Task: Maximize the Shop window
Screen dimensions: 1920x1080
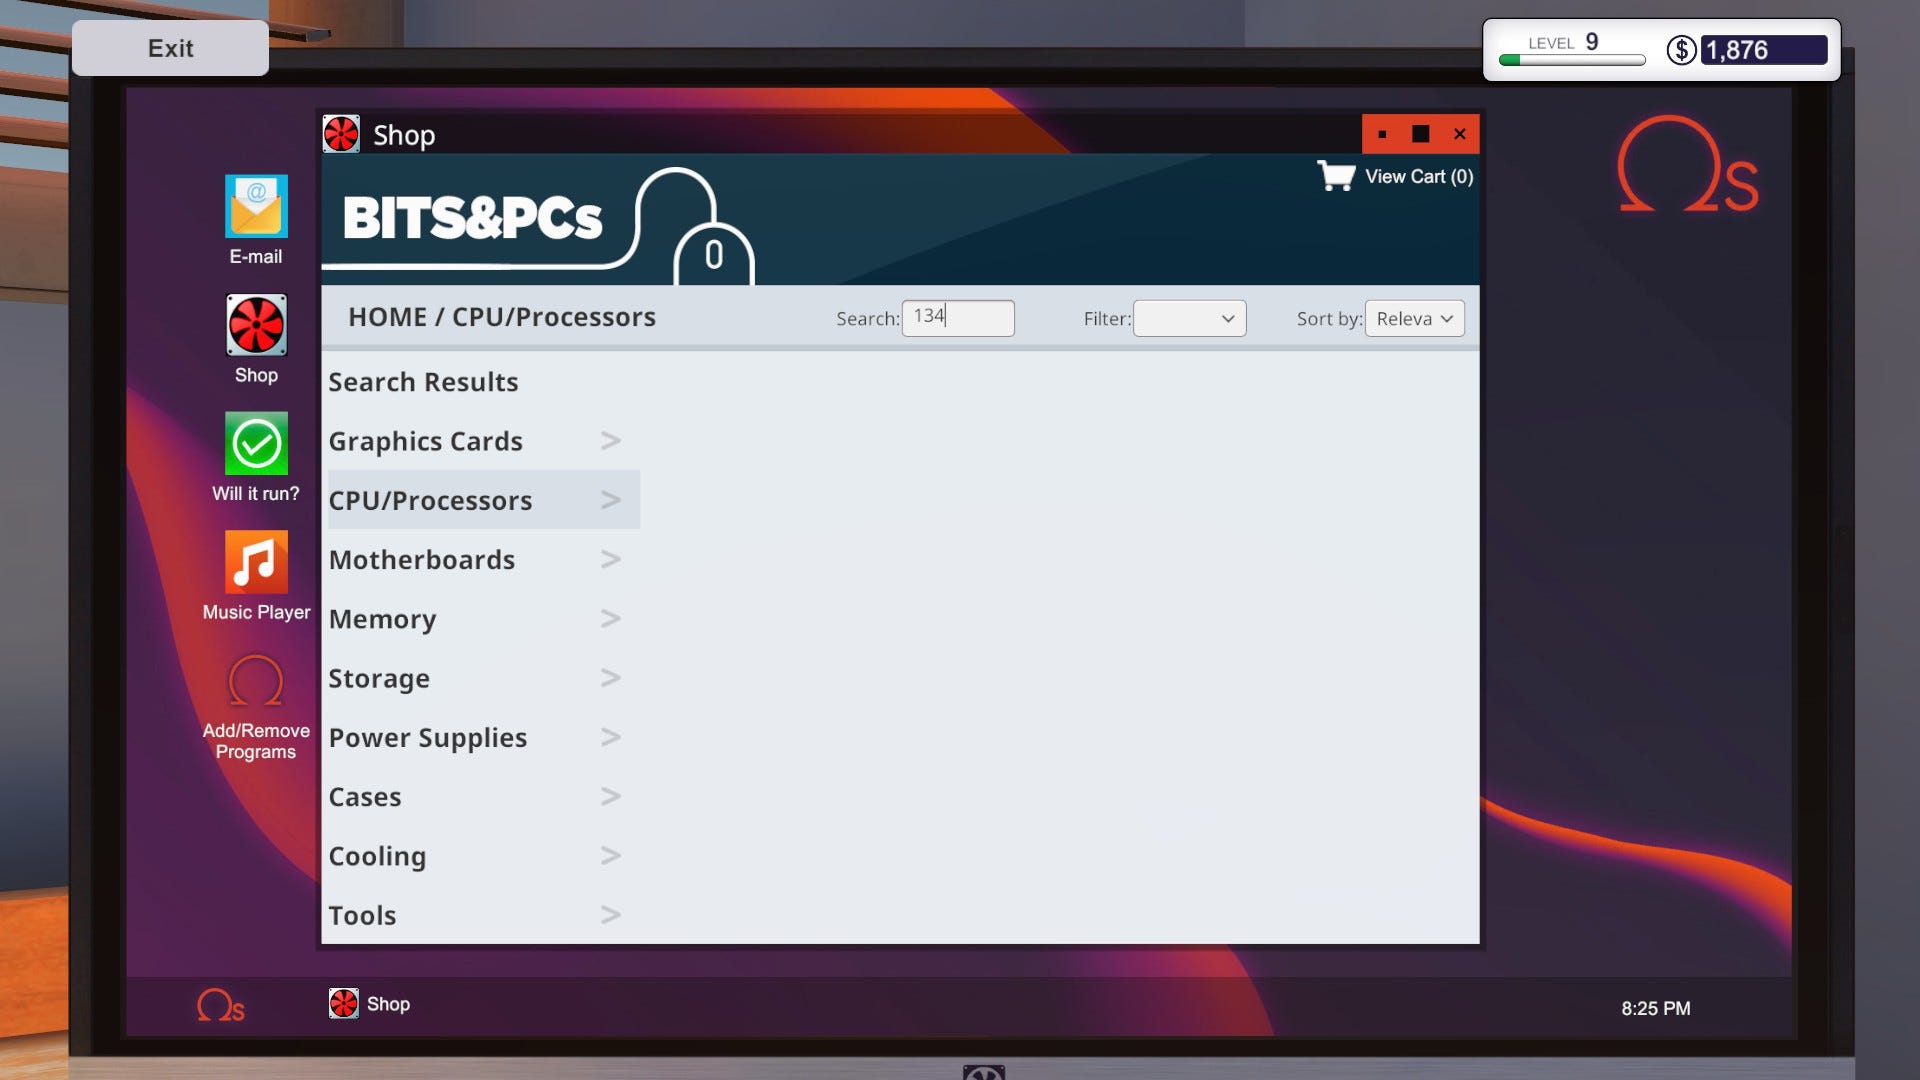Action: (1420, 134)
